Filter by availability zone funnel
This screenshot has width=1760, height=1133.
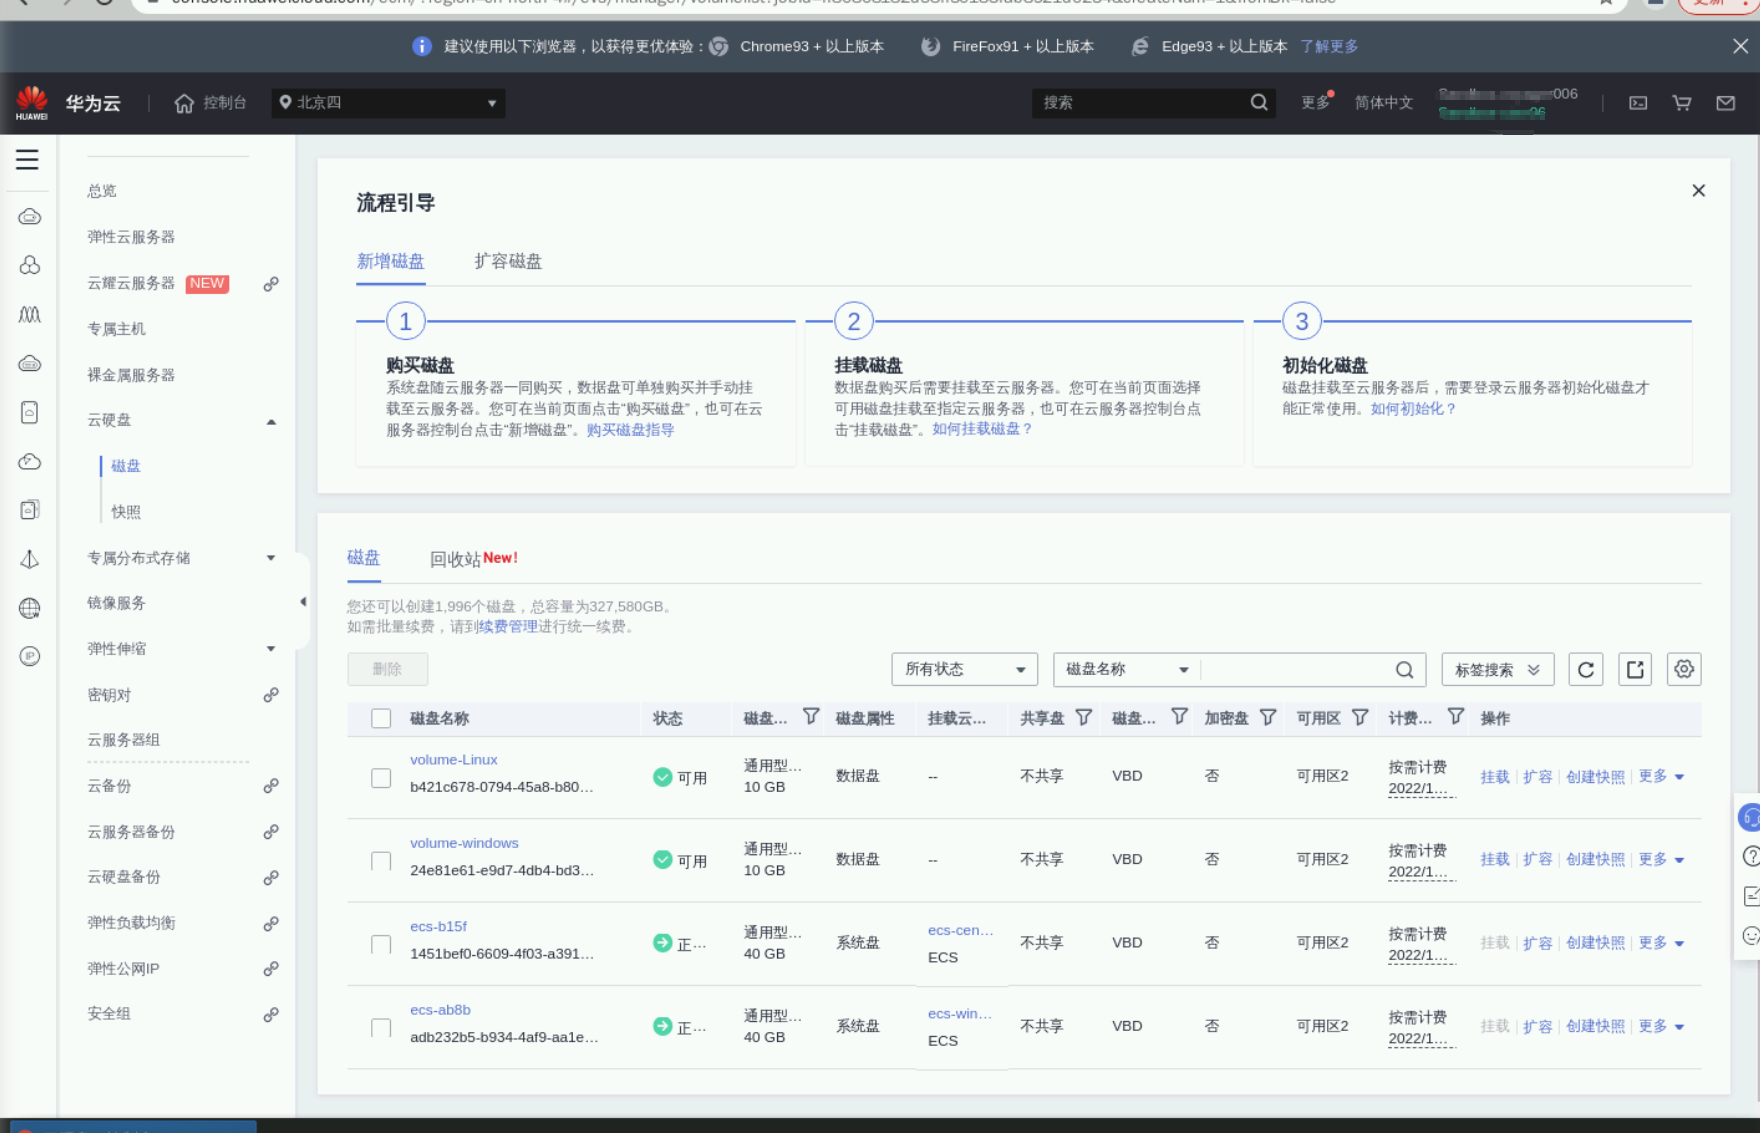click(x=1360, y=717)
